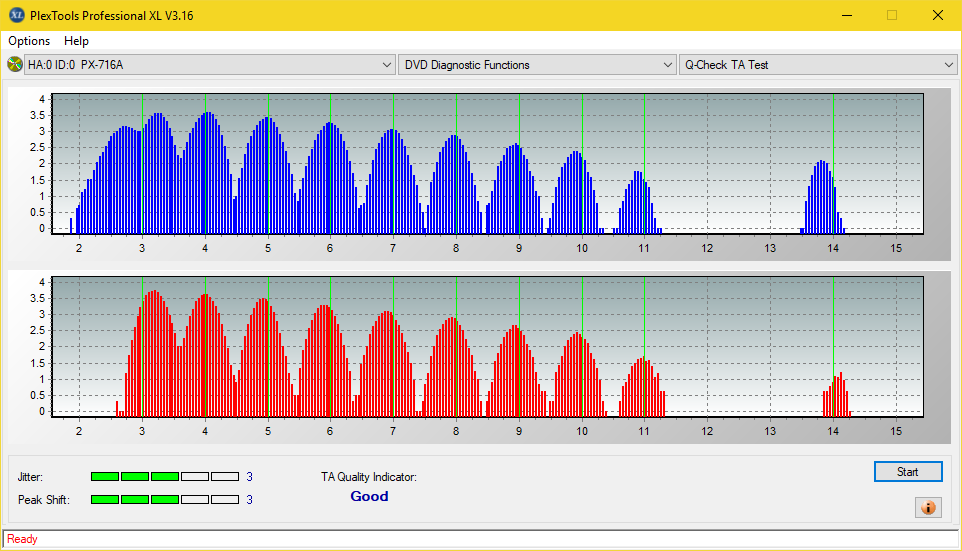Click the Peak Shift value 3
Image resolution: width=962 pixels, height=551 pixels.
tap(249, 499)
